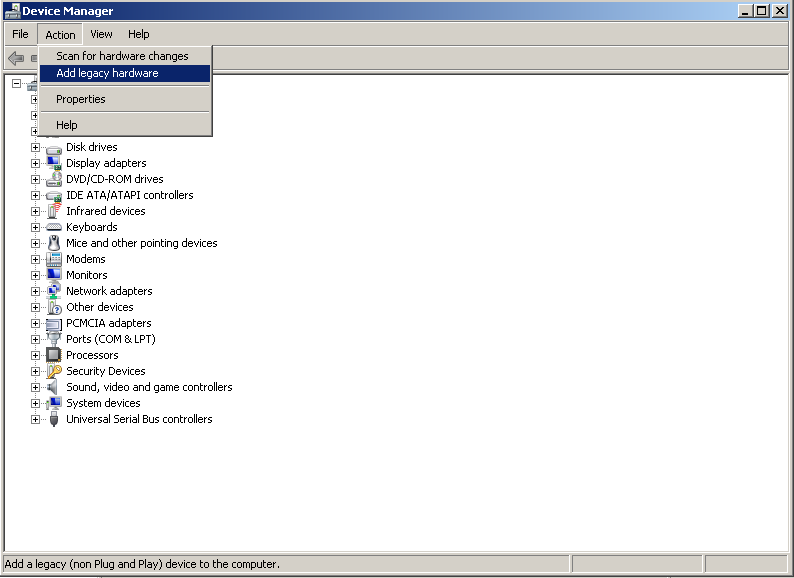Select the Disk drives label
794x578 pixels.
92,147
